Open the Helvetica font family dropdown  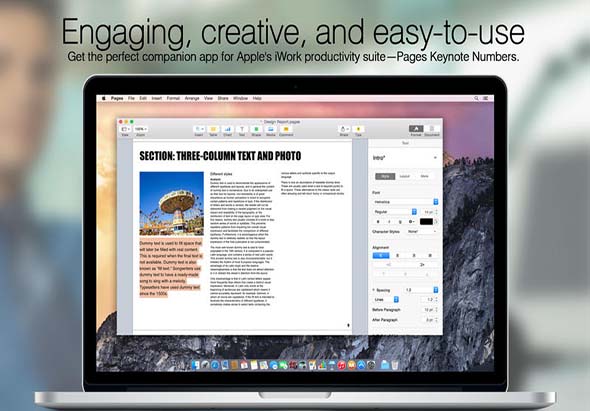(406, 202)
